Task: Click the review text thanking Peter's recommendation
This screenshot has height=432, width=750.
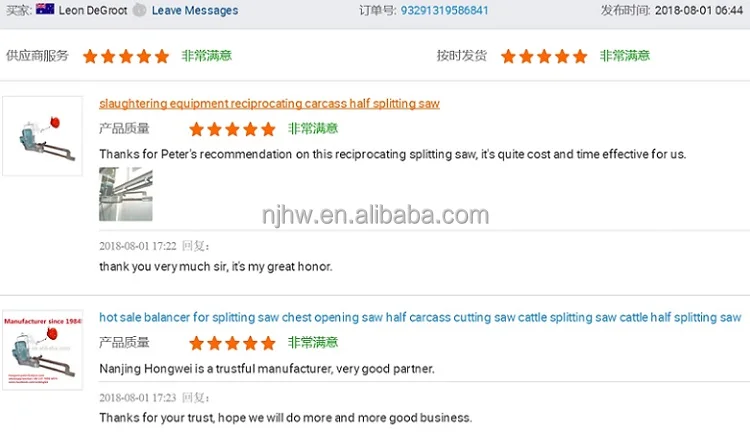Action: pyautogui.click(x=393, y=154)
